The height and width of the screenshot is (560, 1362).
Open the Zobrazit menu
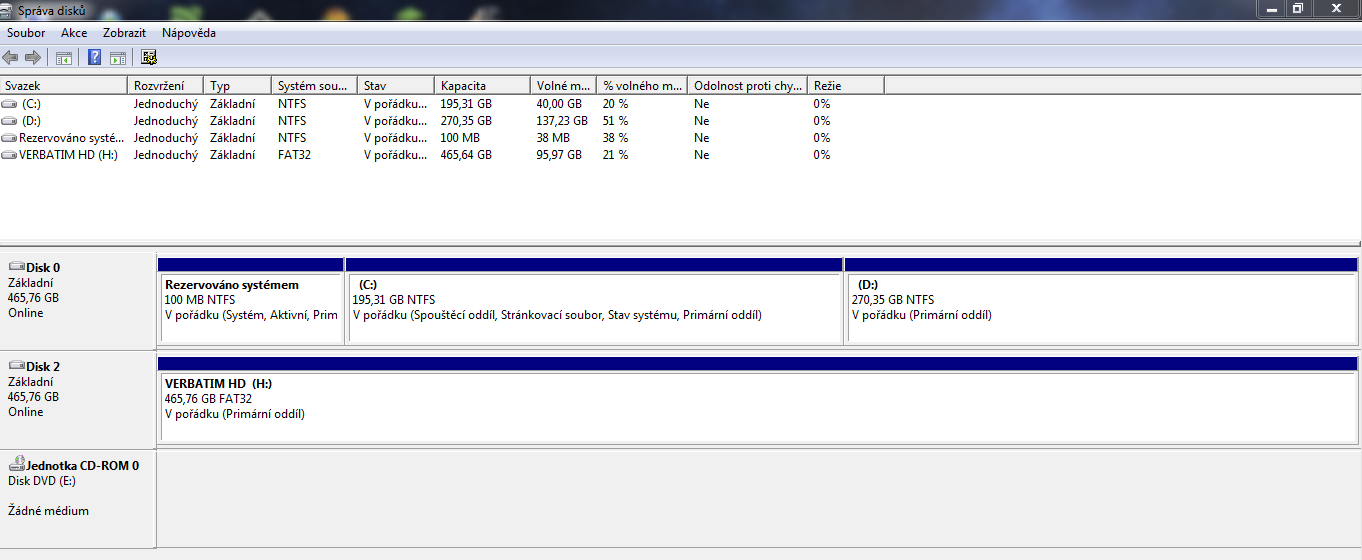point(124,33)
